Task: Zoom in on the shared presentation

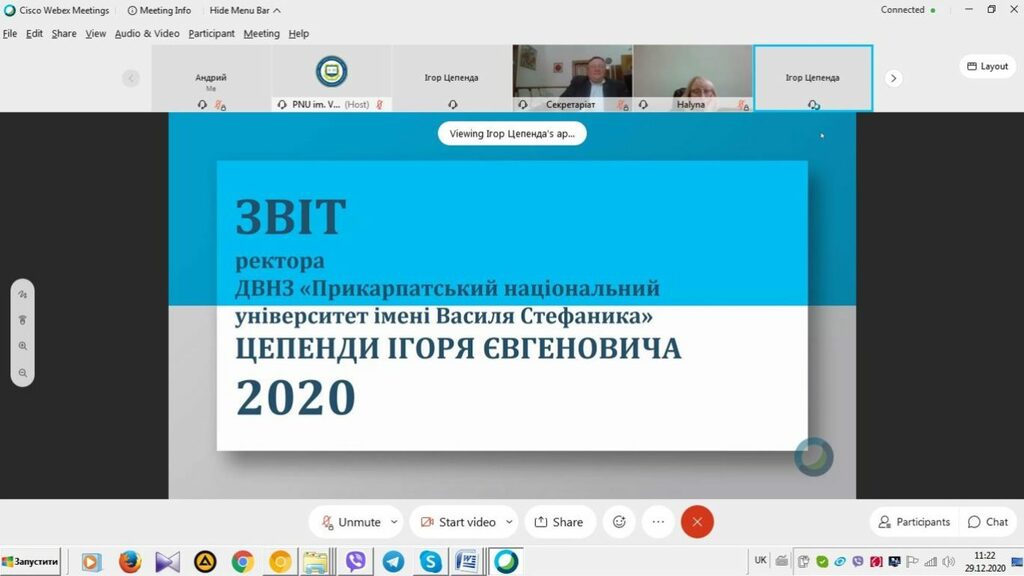Action: pyautogui.click(x=22, y=346)
